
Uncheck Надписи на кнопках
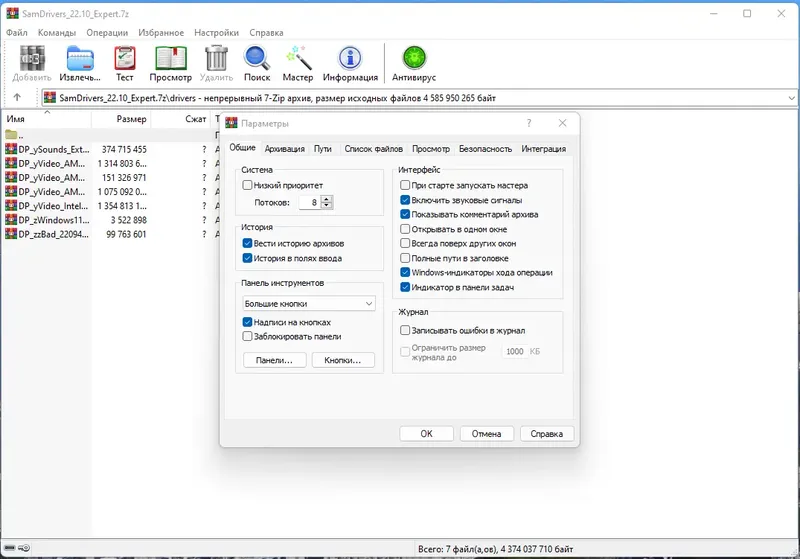(247, 322)
